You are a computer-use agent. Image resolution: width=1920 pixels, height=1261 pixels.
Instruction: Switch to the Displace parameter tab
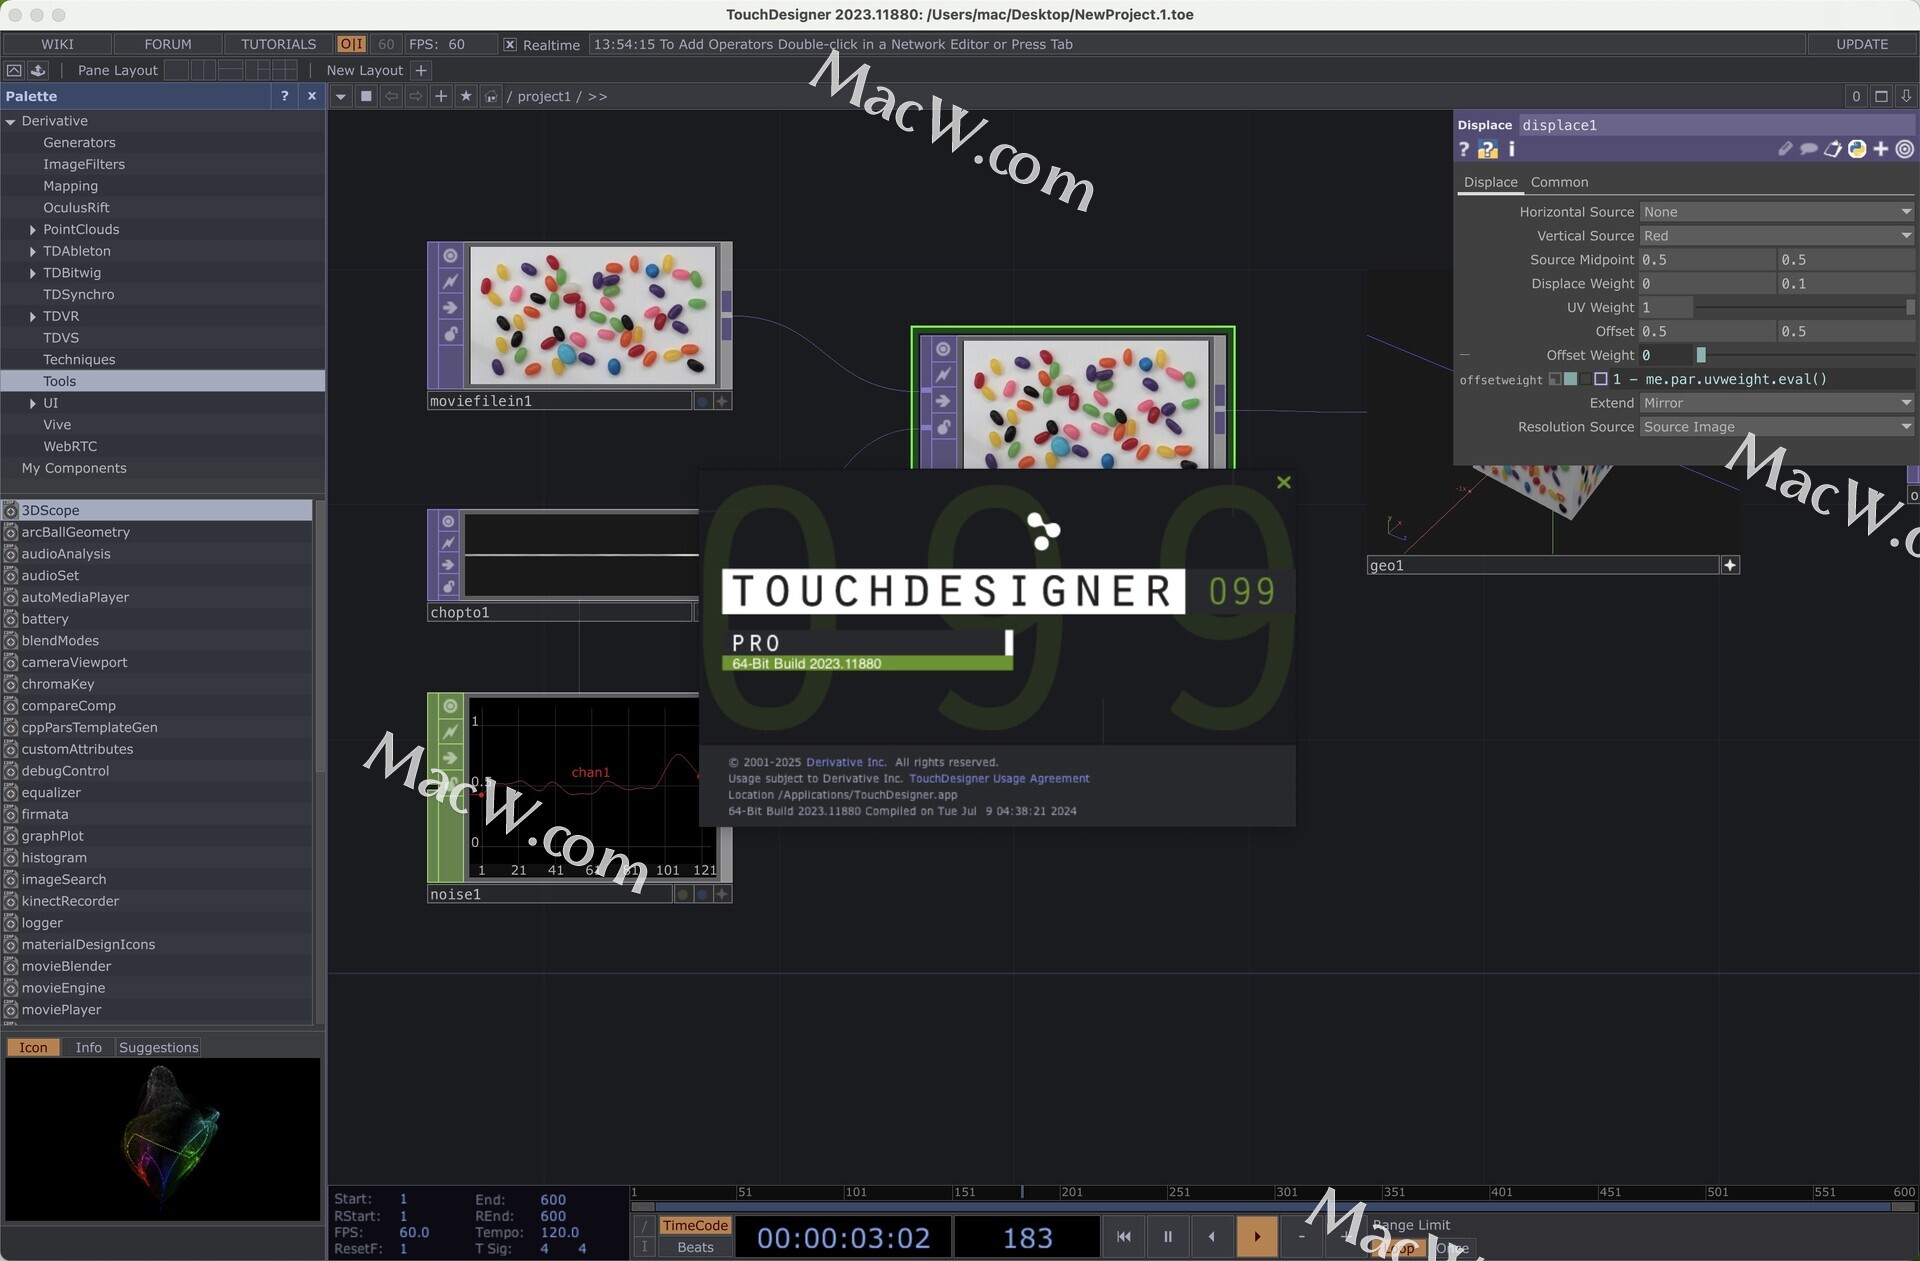click(1490, 182)
